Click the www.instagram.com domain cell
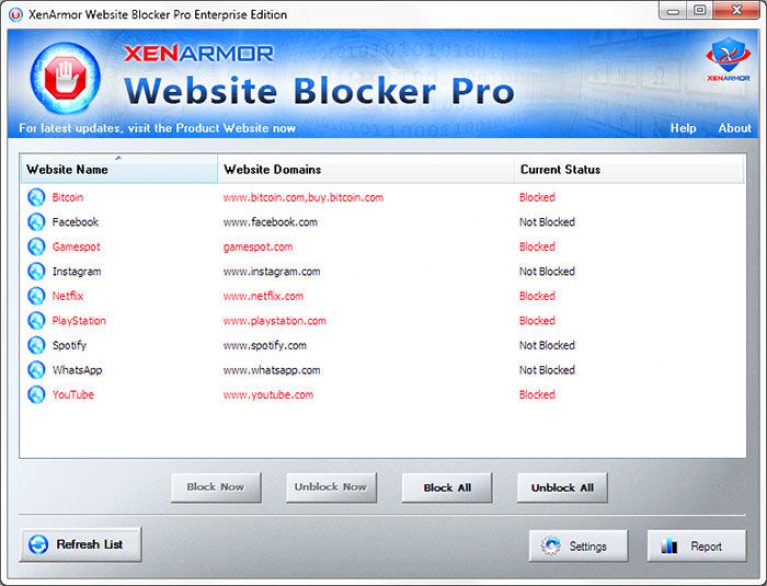 coord(272,271)
